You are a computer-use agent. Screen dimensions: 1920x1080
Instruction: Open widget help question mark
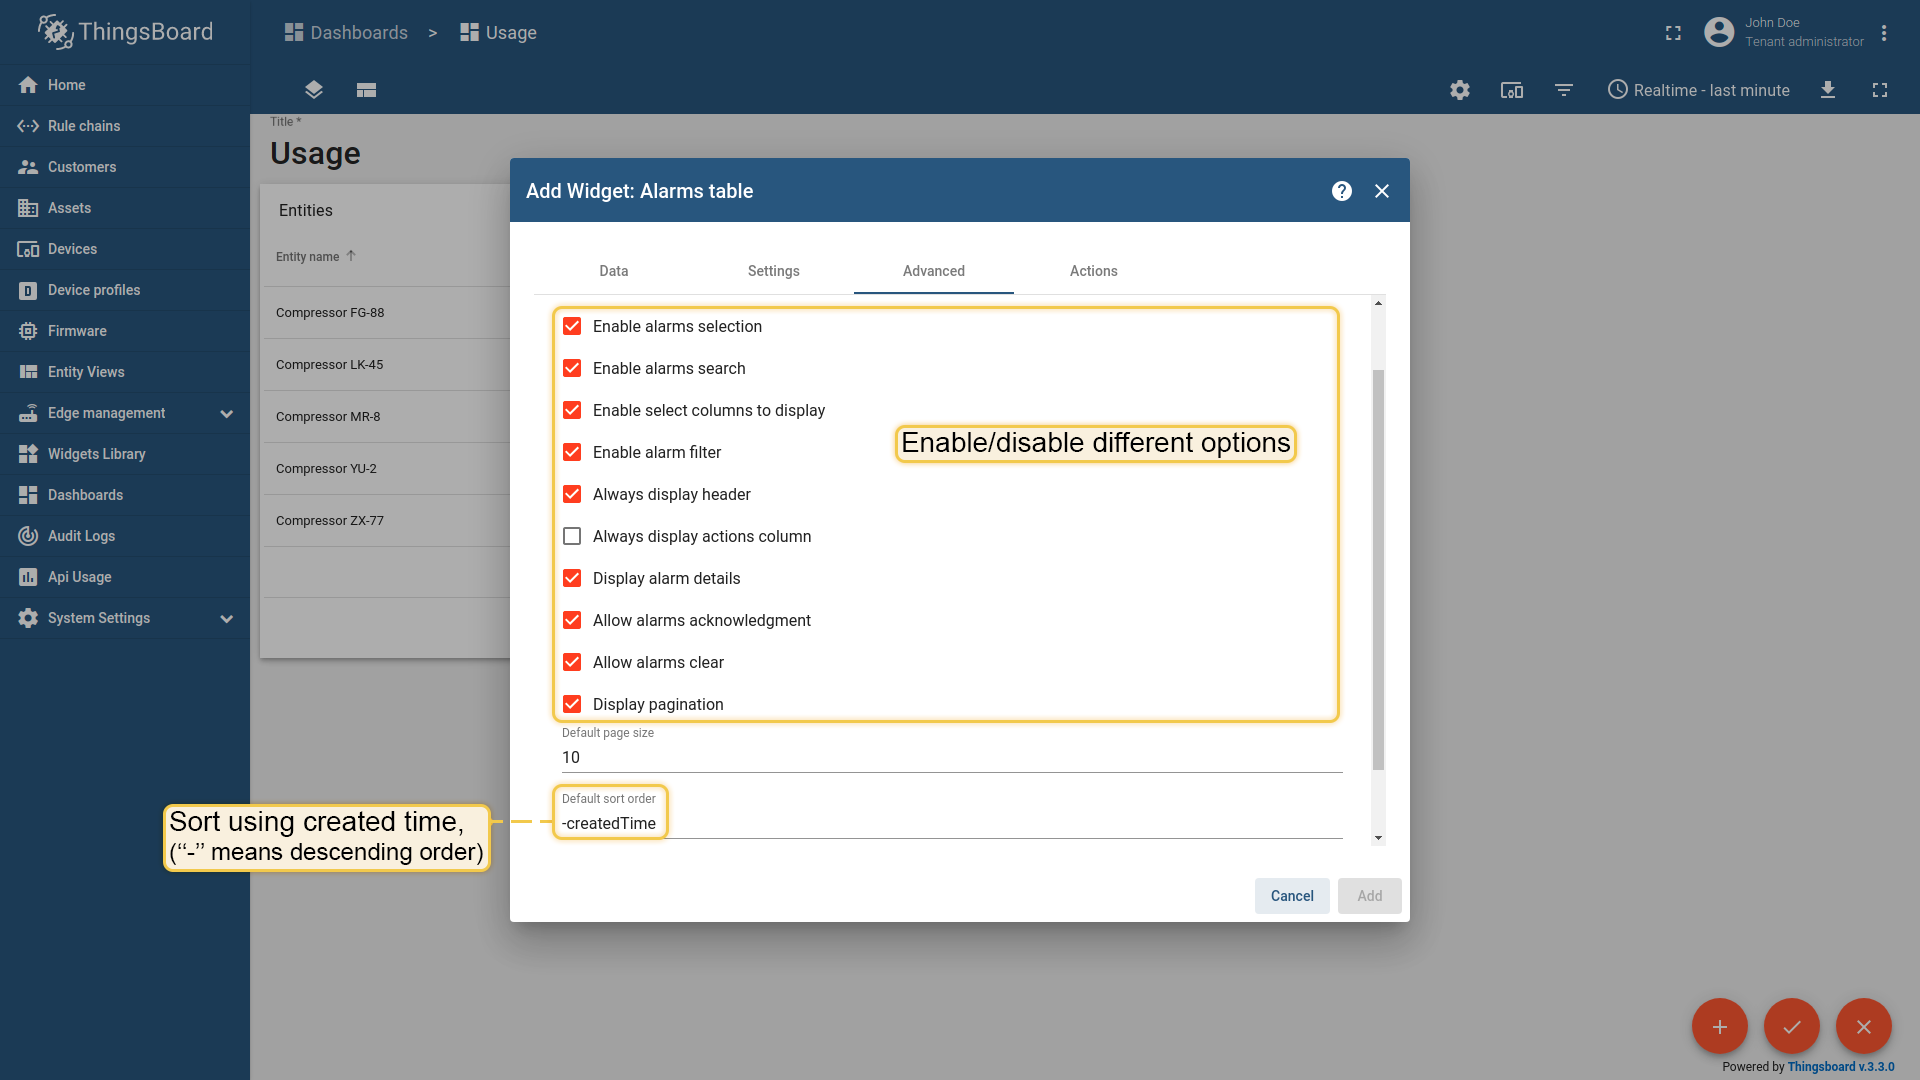(x=1342, y=191)
